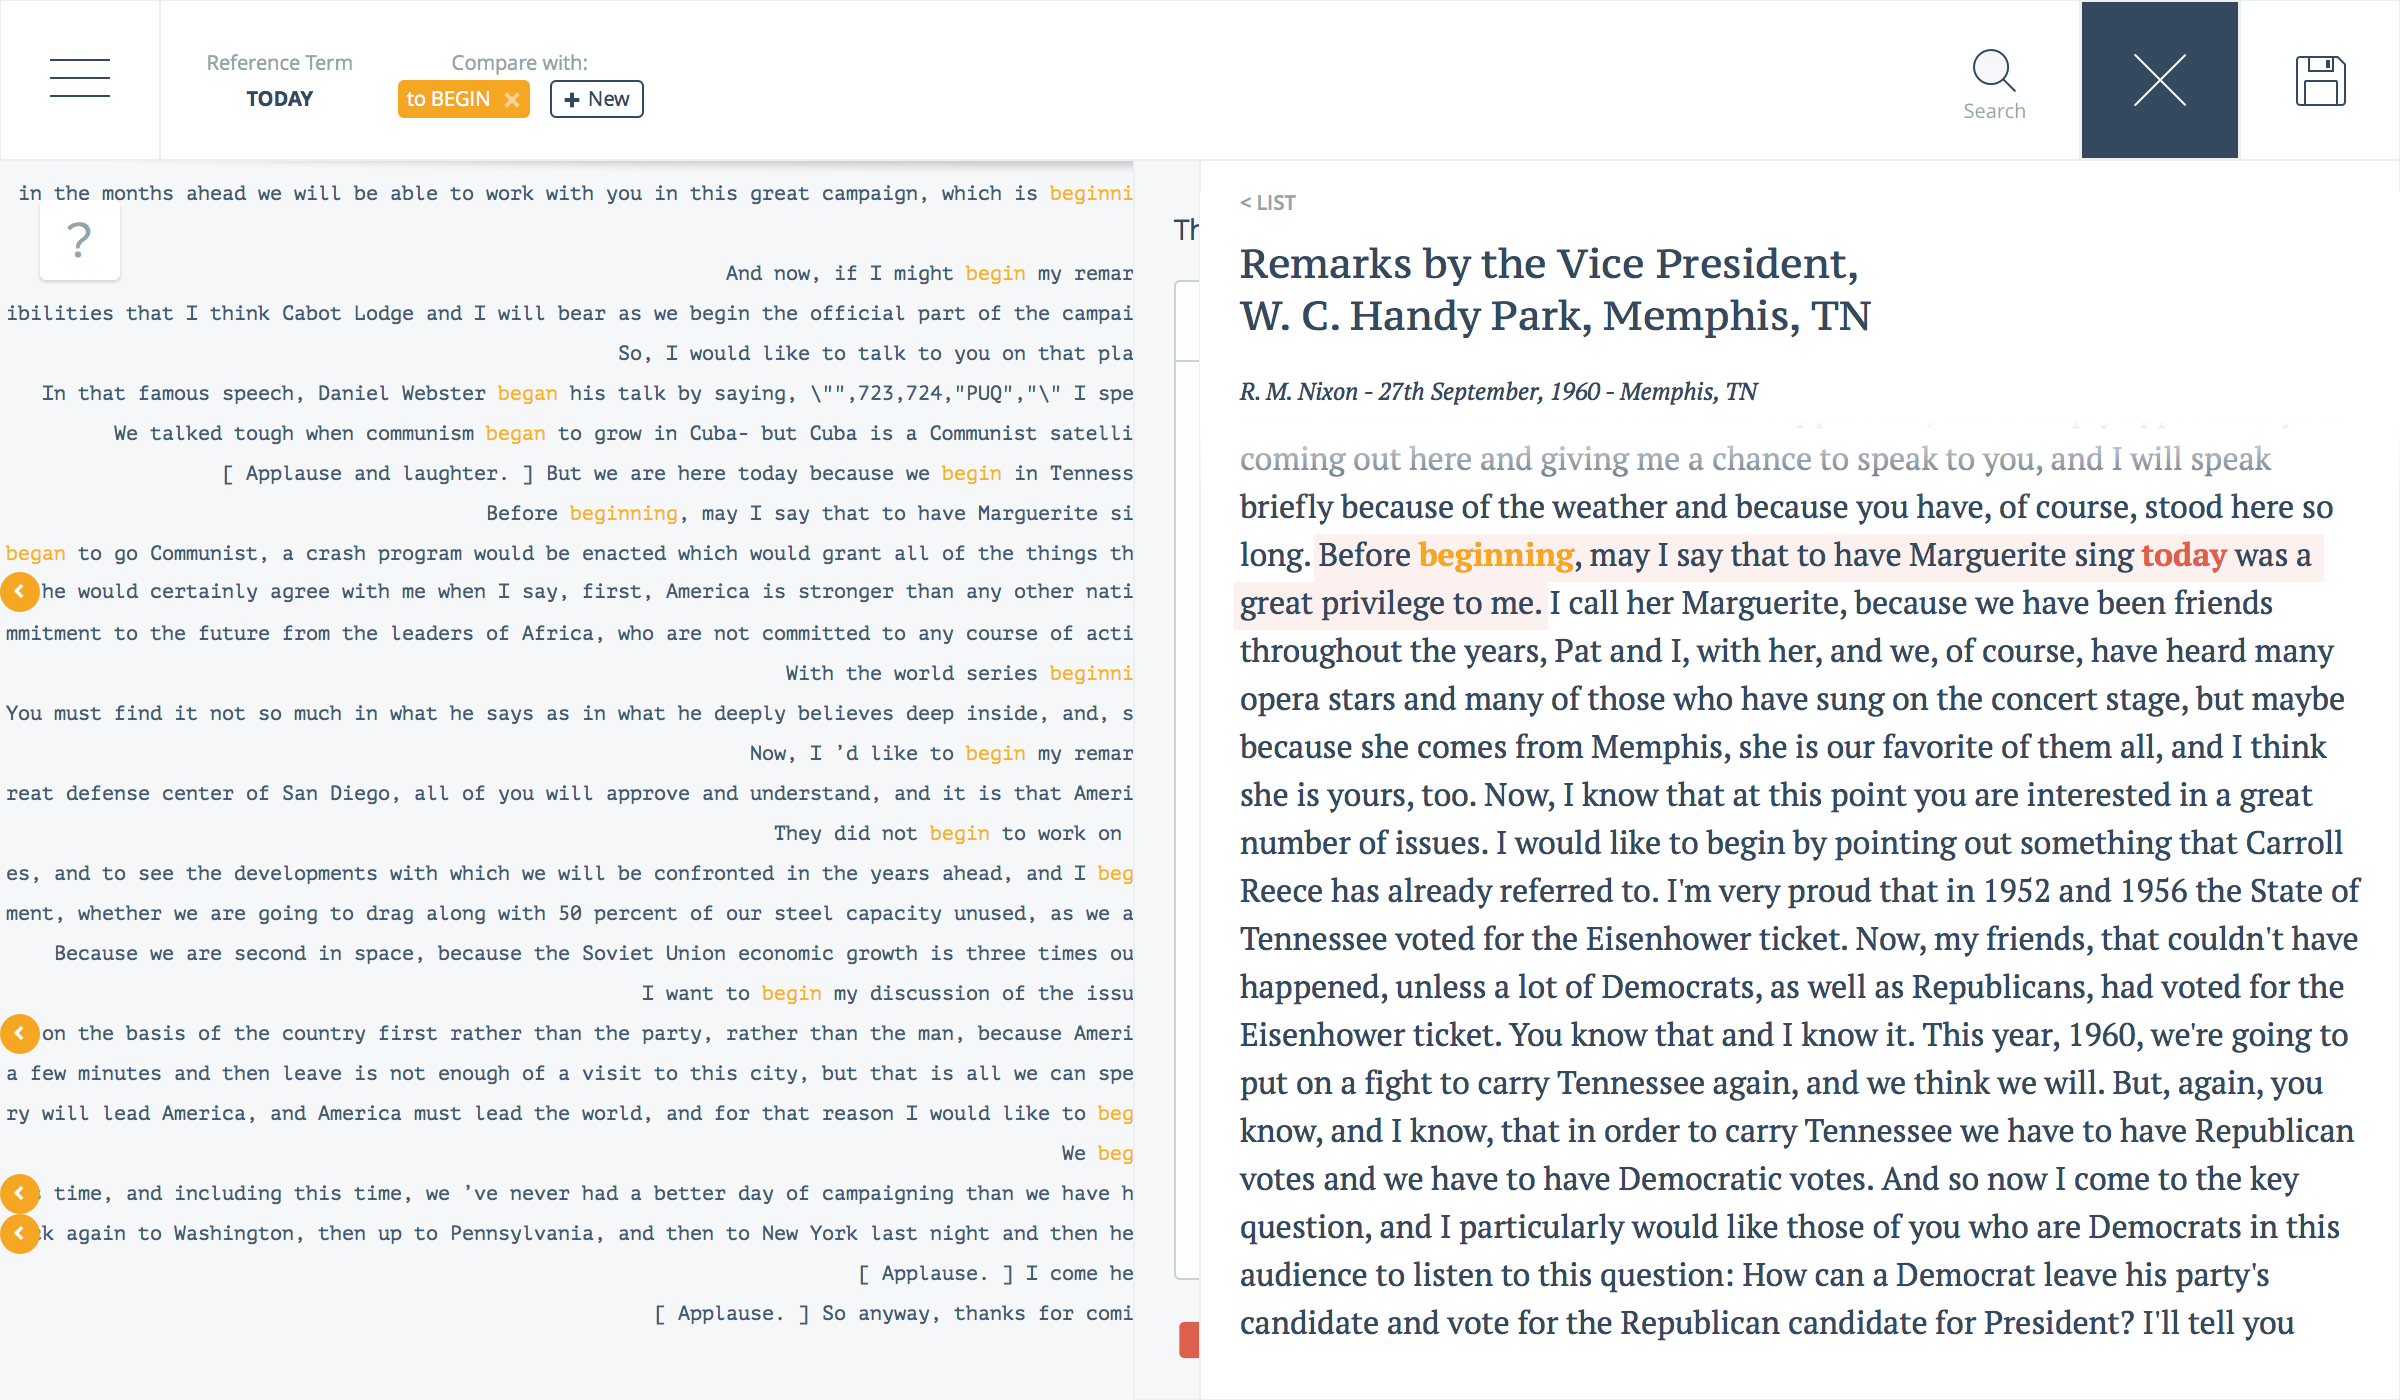Click orange arrow beside 'he would certainly agree'
Screen dimensions: 2400x1400
click(19, 592)
